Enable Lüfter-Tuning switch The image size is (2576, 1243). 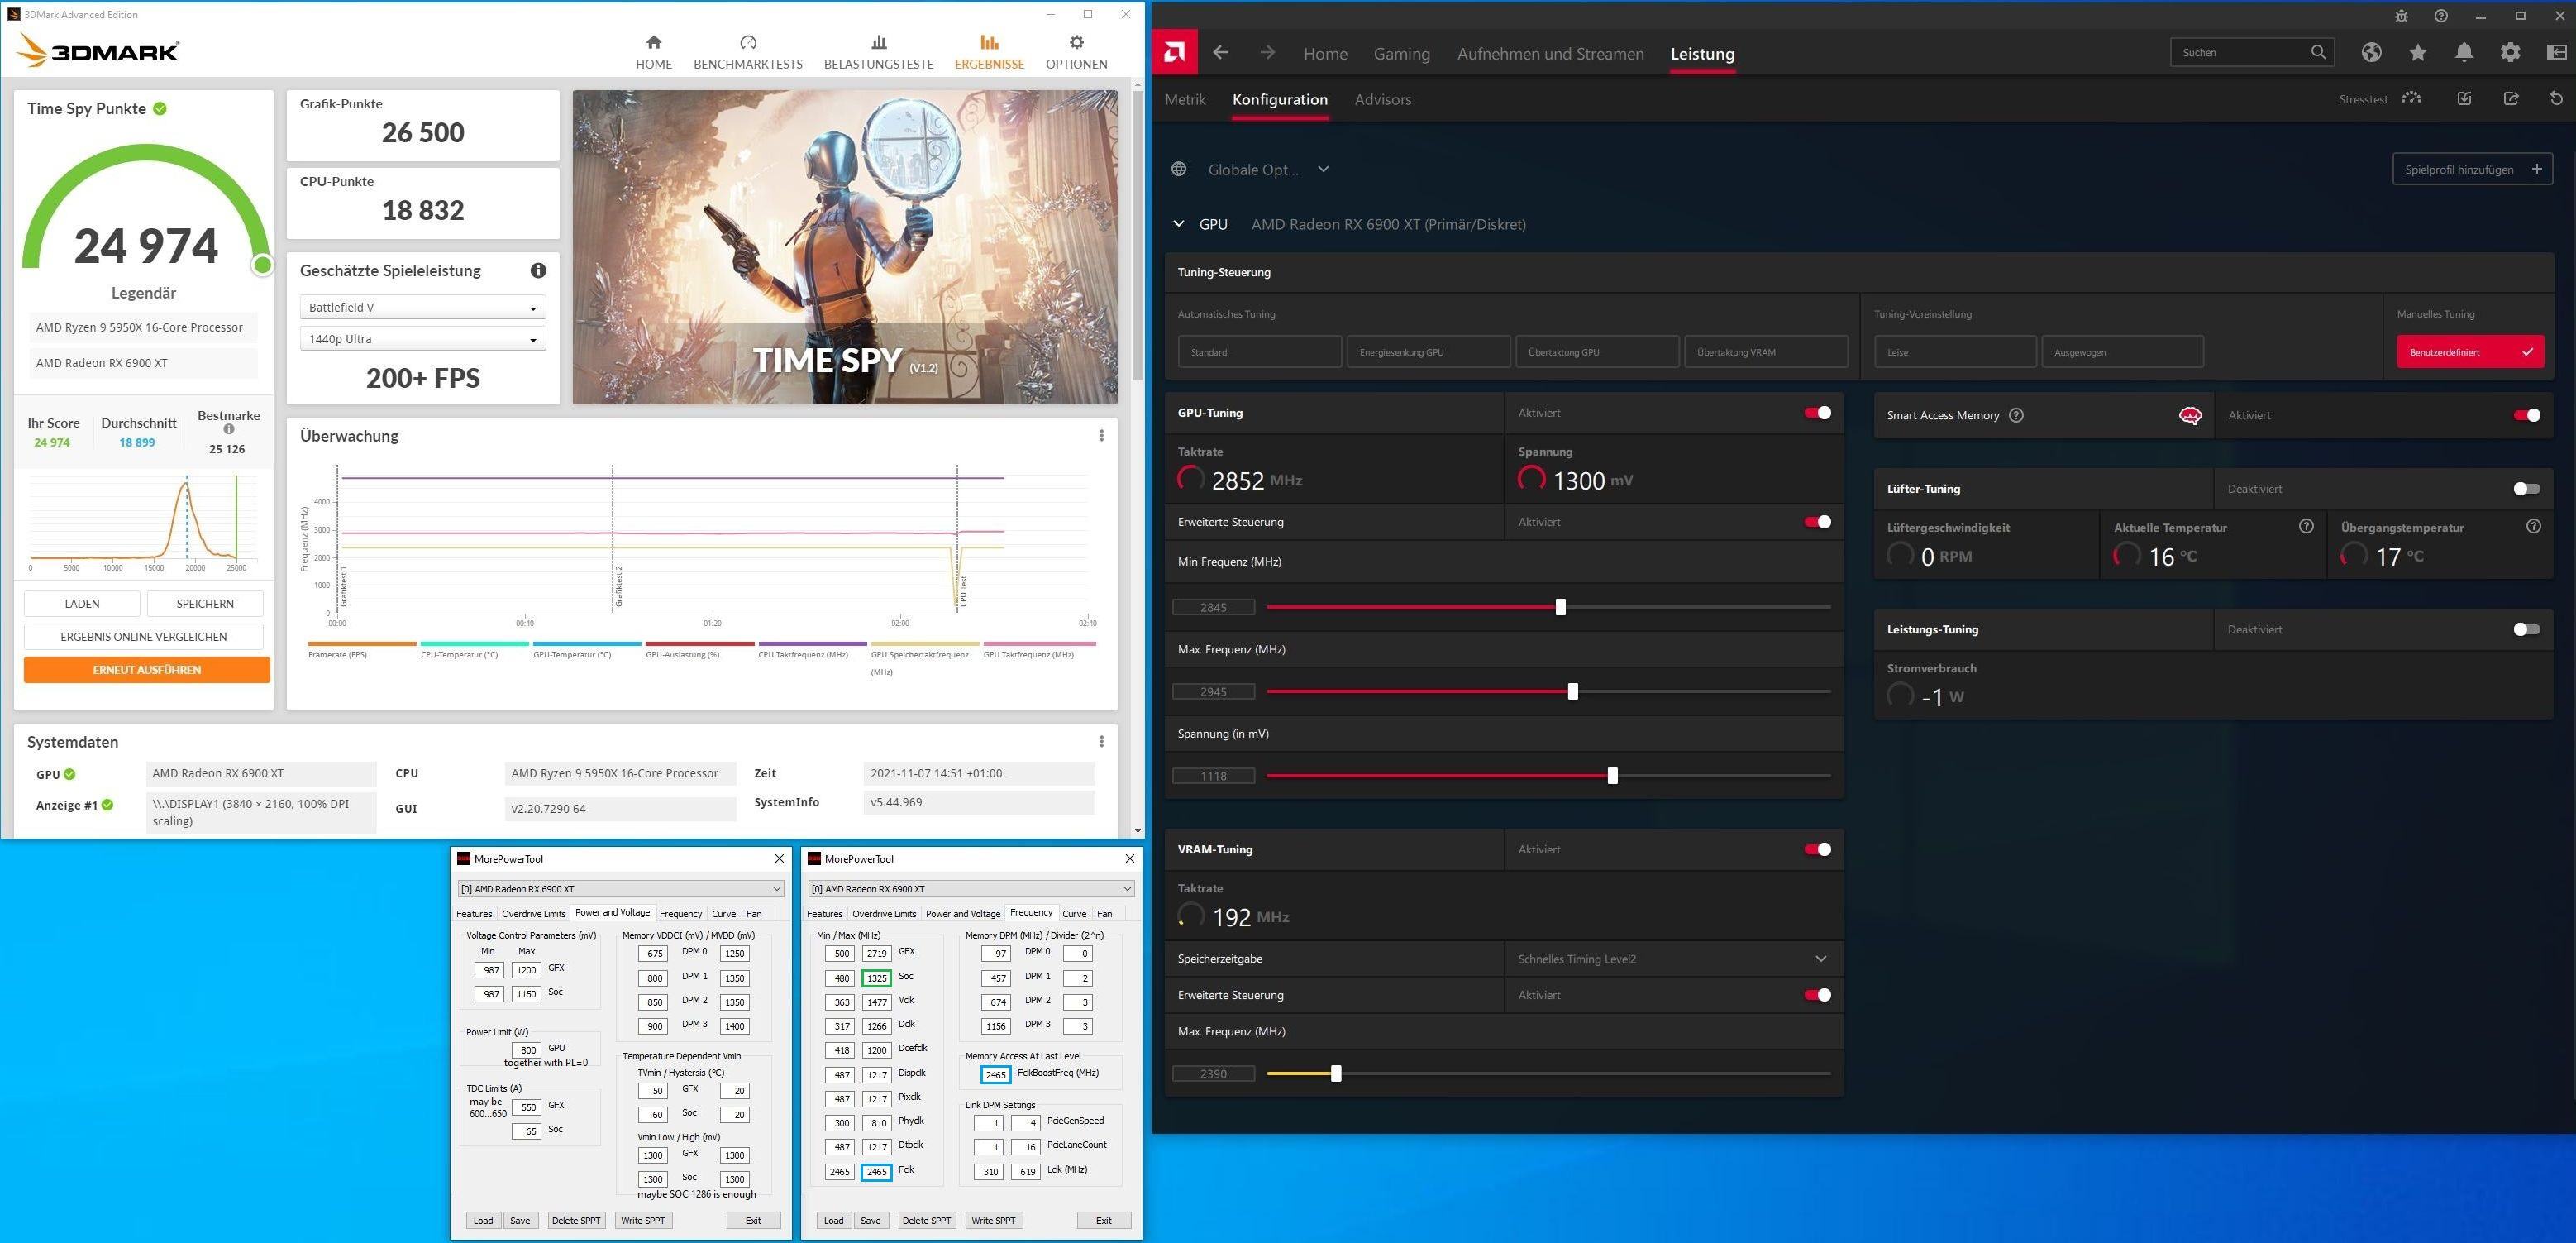[x=2526, y=488]
